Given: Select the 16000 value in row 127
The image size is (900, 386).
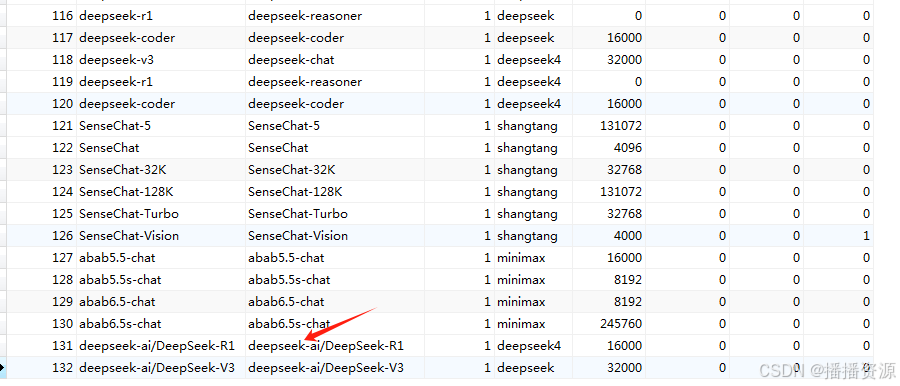Looking at the screenshot, I should pos(624,258).
